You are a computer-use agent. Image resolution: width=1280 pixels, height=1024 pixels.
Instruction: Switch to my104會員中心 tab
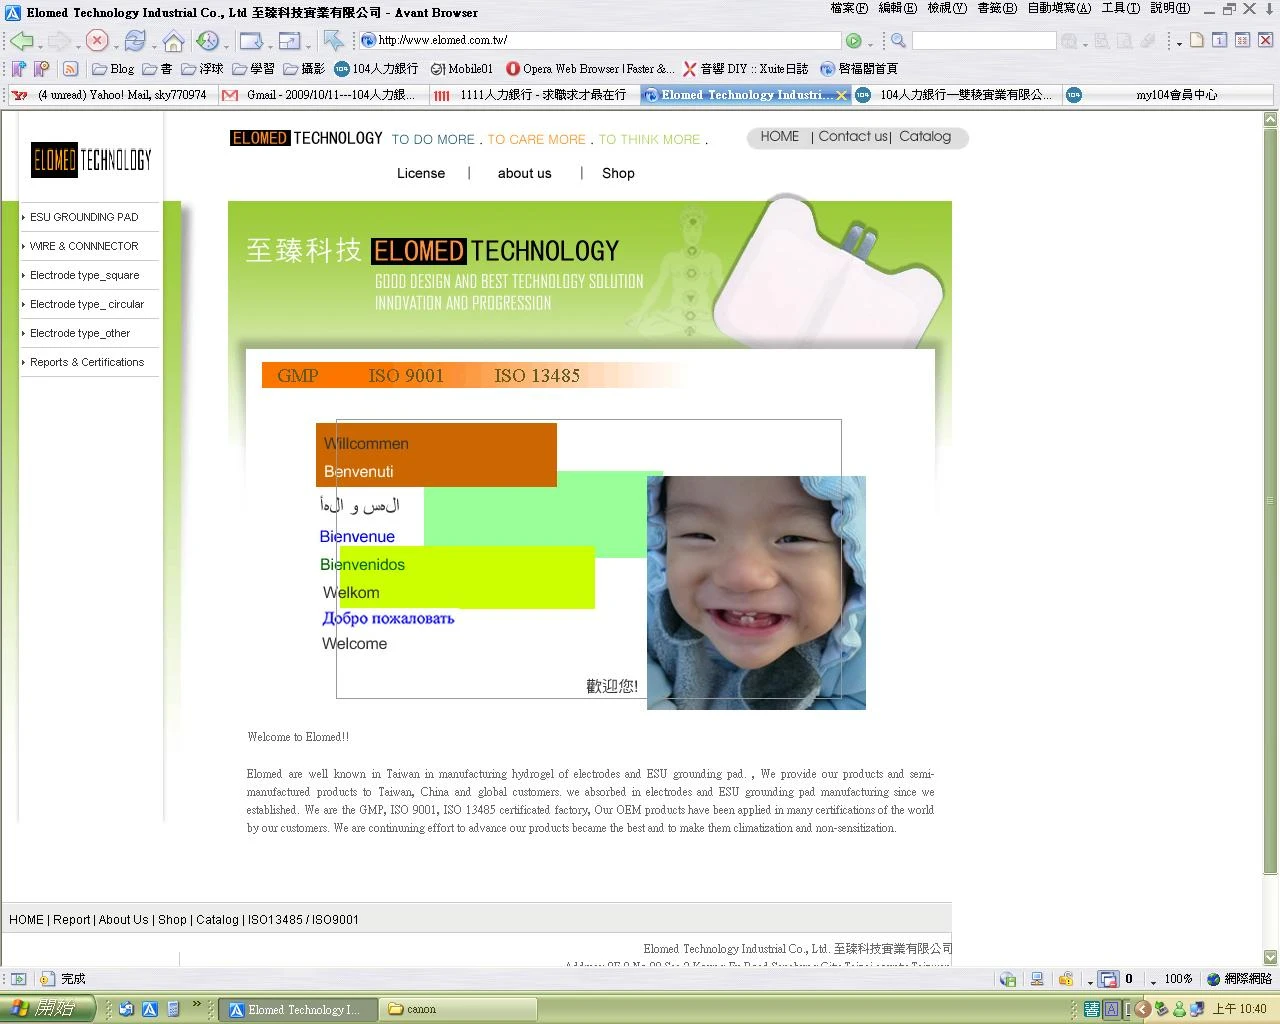click(1166, 95)
